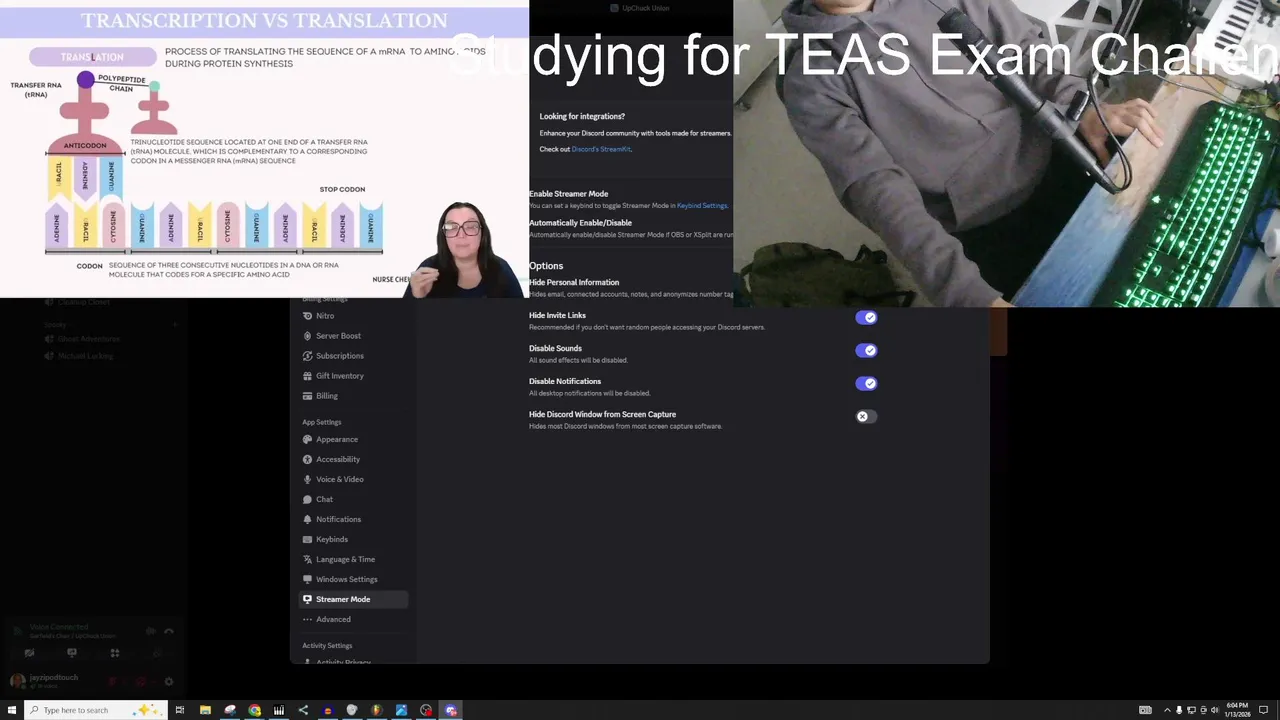Toggle Hide Invite Links switch
Viewport: 1280px width, 720px height.
pyautogui.click(x=866, y=317)
